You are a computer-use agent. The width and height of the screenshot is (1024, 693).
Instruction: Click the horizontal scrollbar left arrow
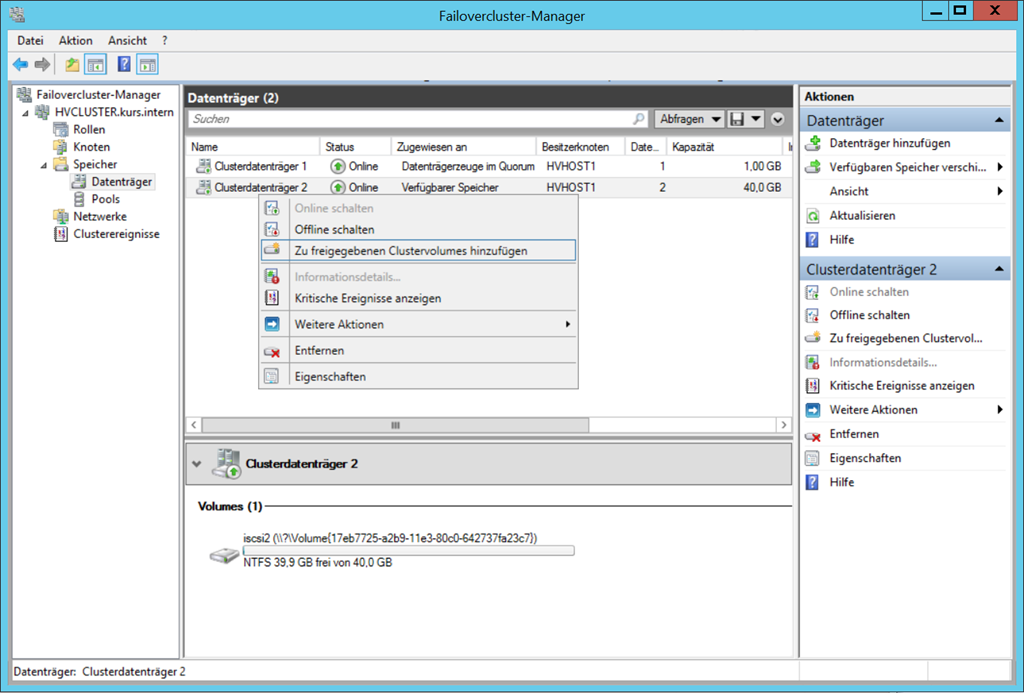pyautogui.click(x=194, y=425)
